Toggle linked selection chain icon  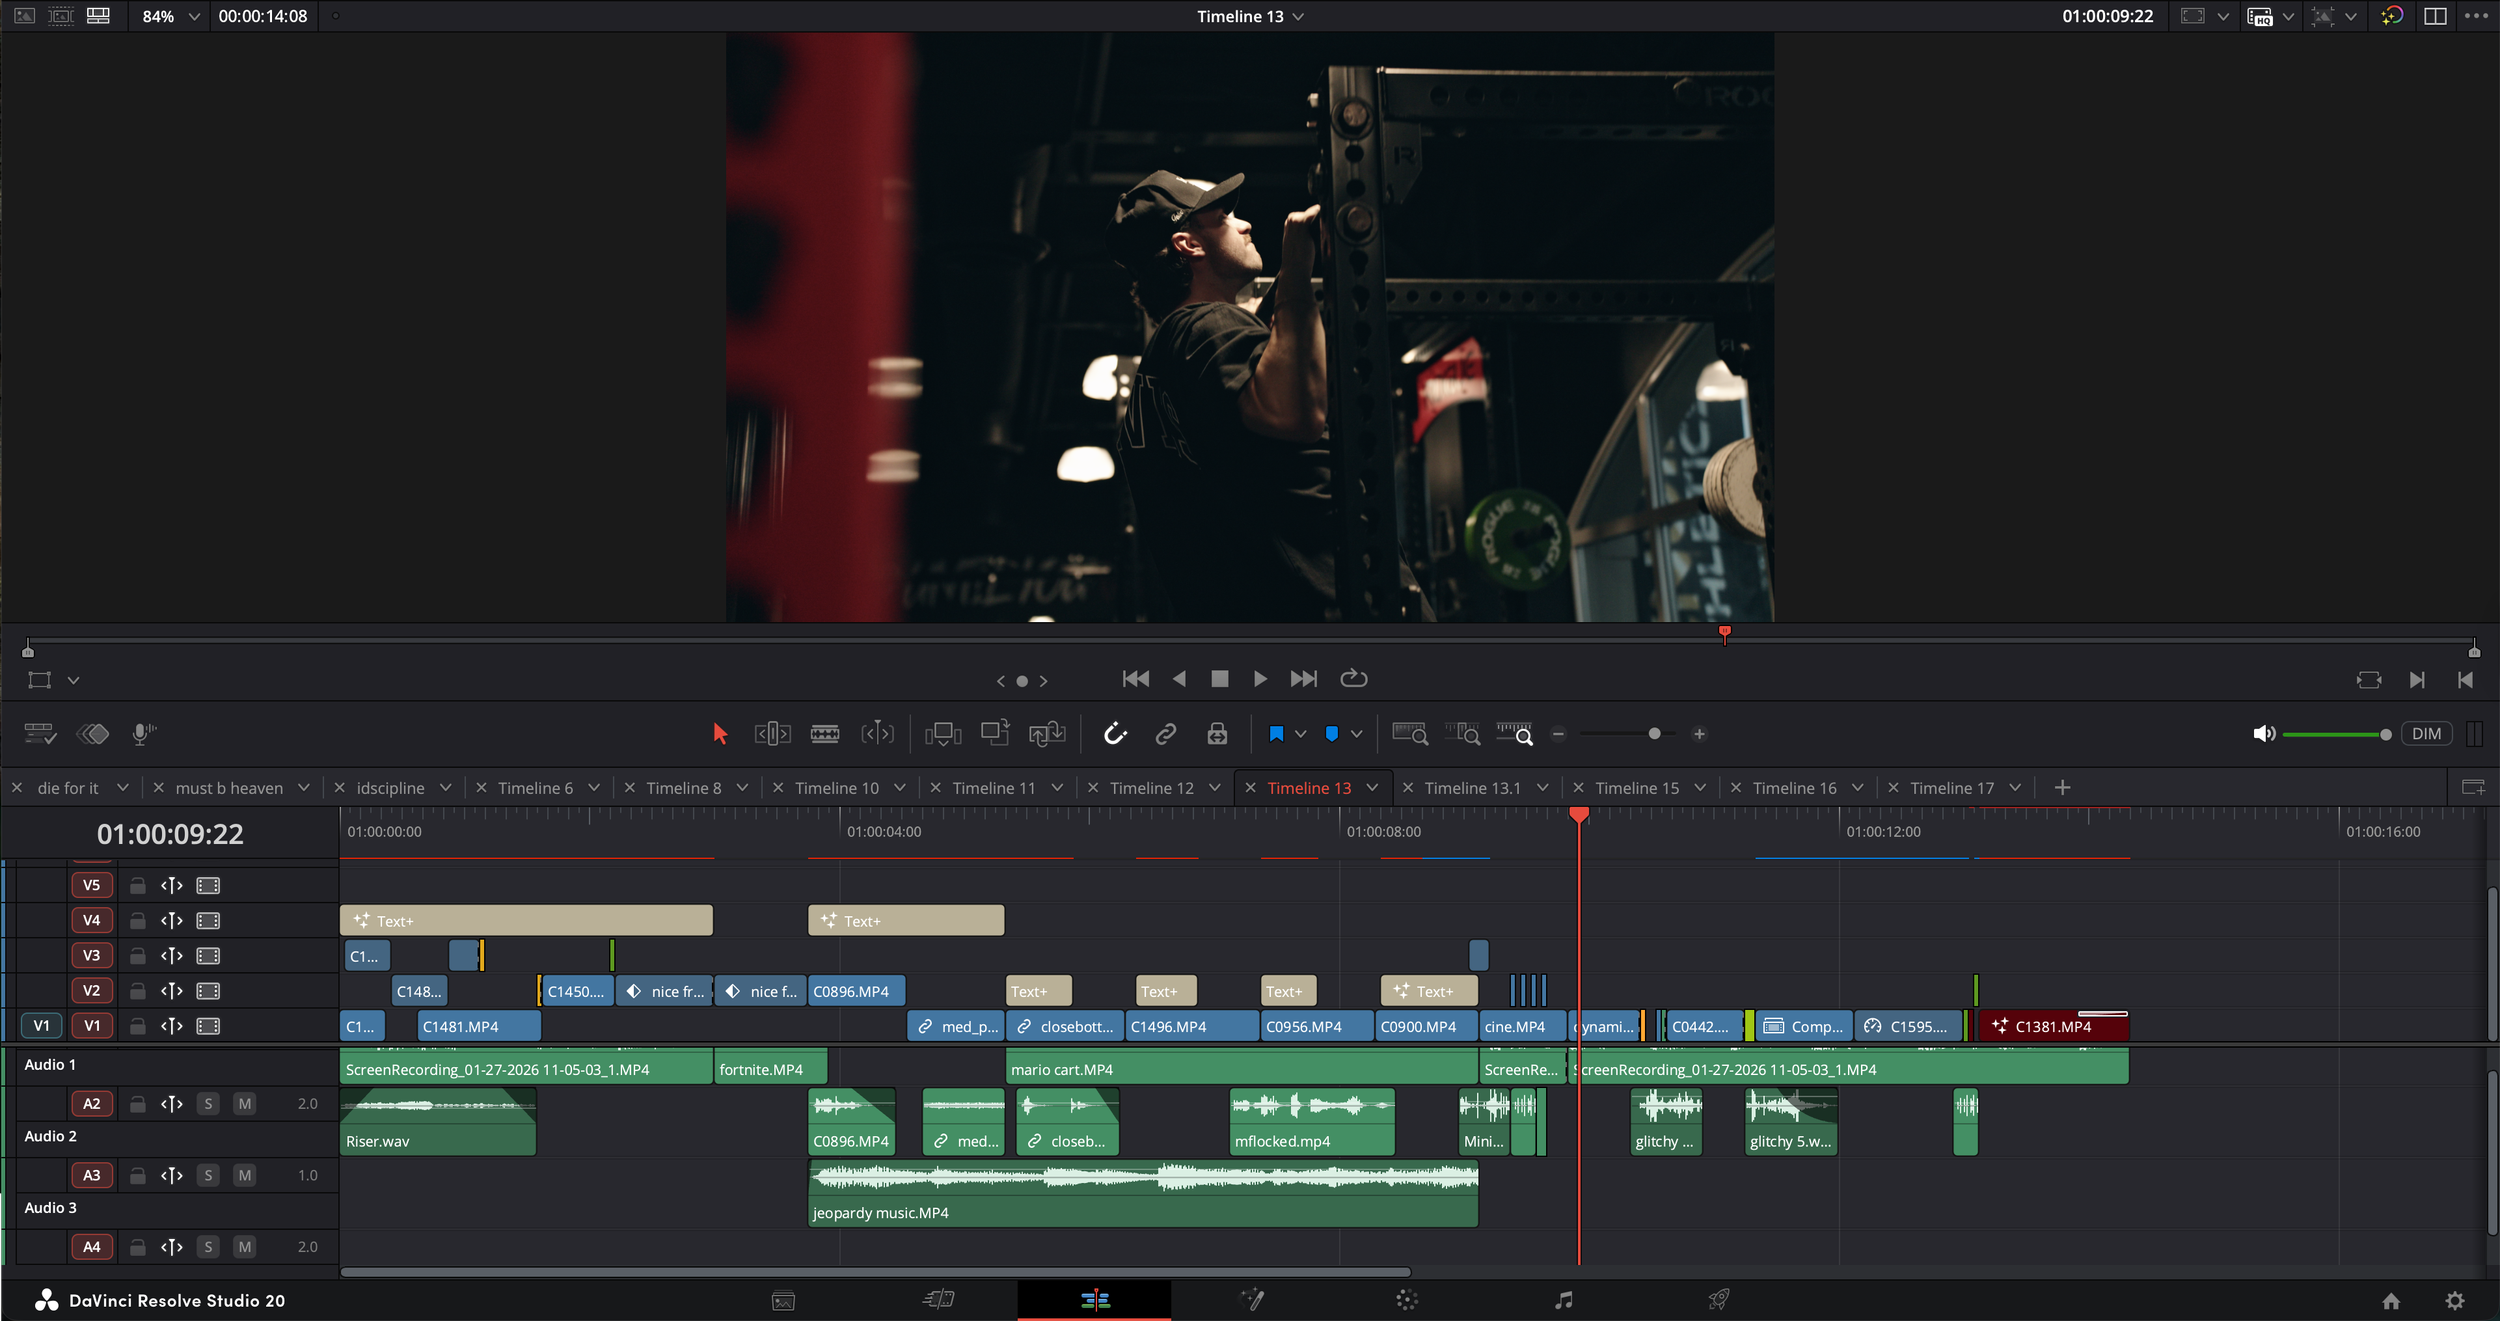(1165, 734)
